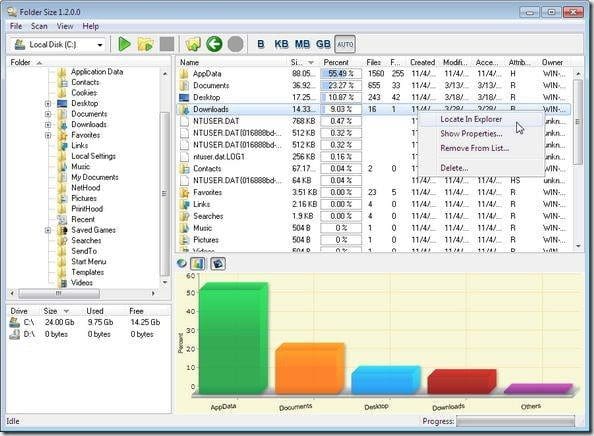
Task: Click the third chart options icon
Action: 218,263
